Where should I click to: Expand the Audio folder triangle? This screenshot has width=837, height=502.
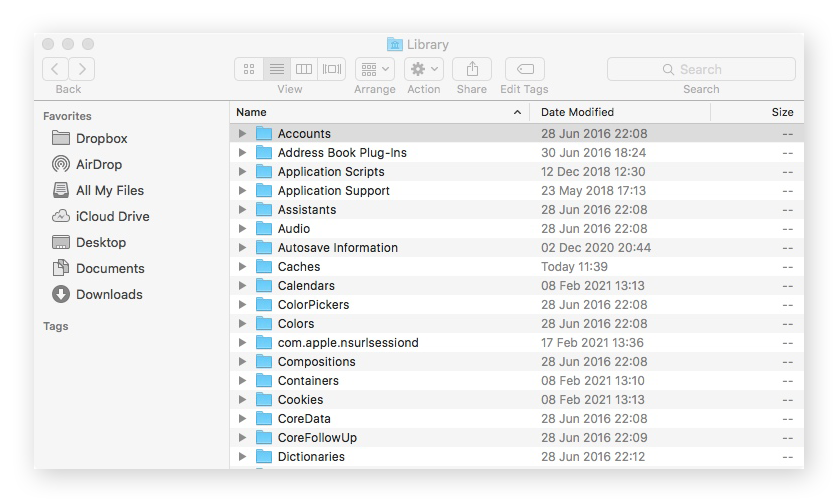click(x=242, y=229)
